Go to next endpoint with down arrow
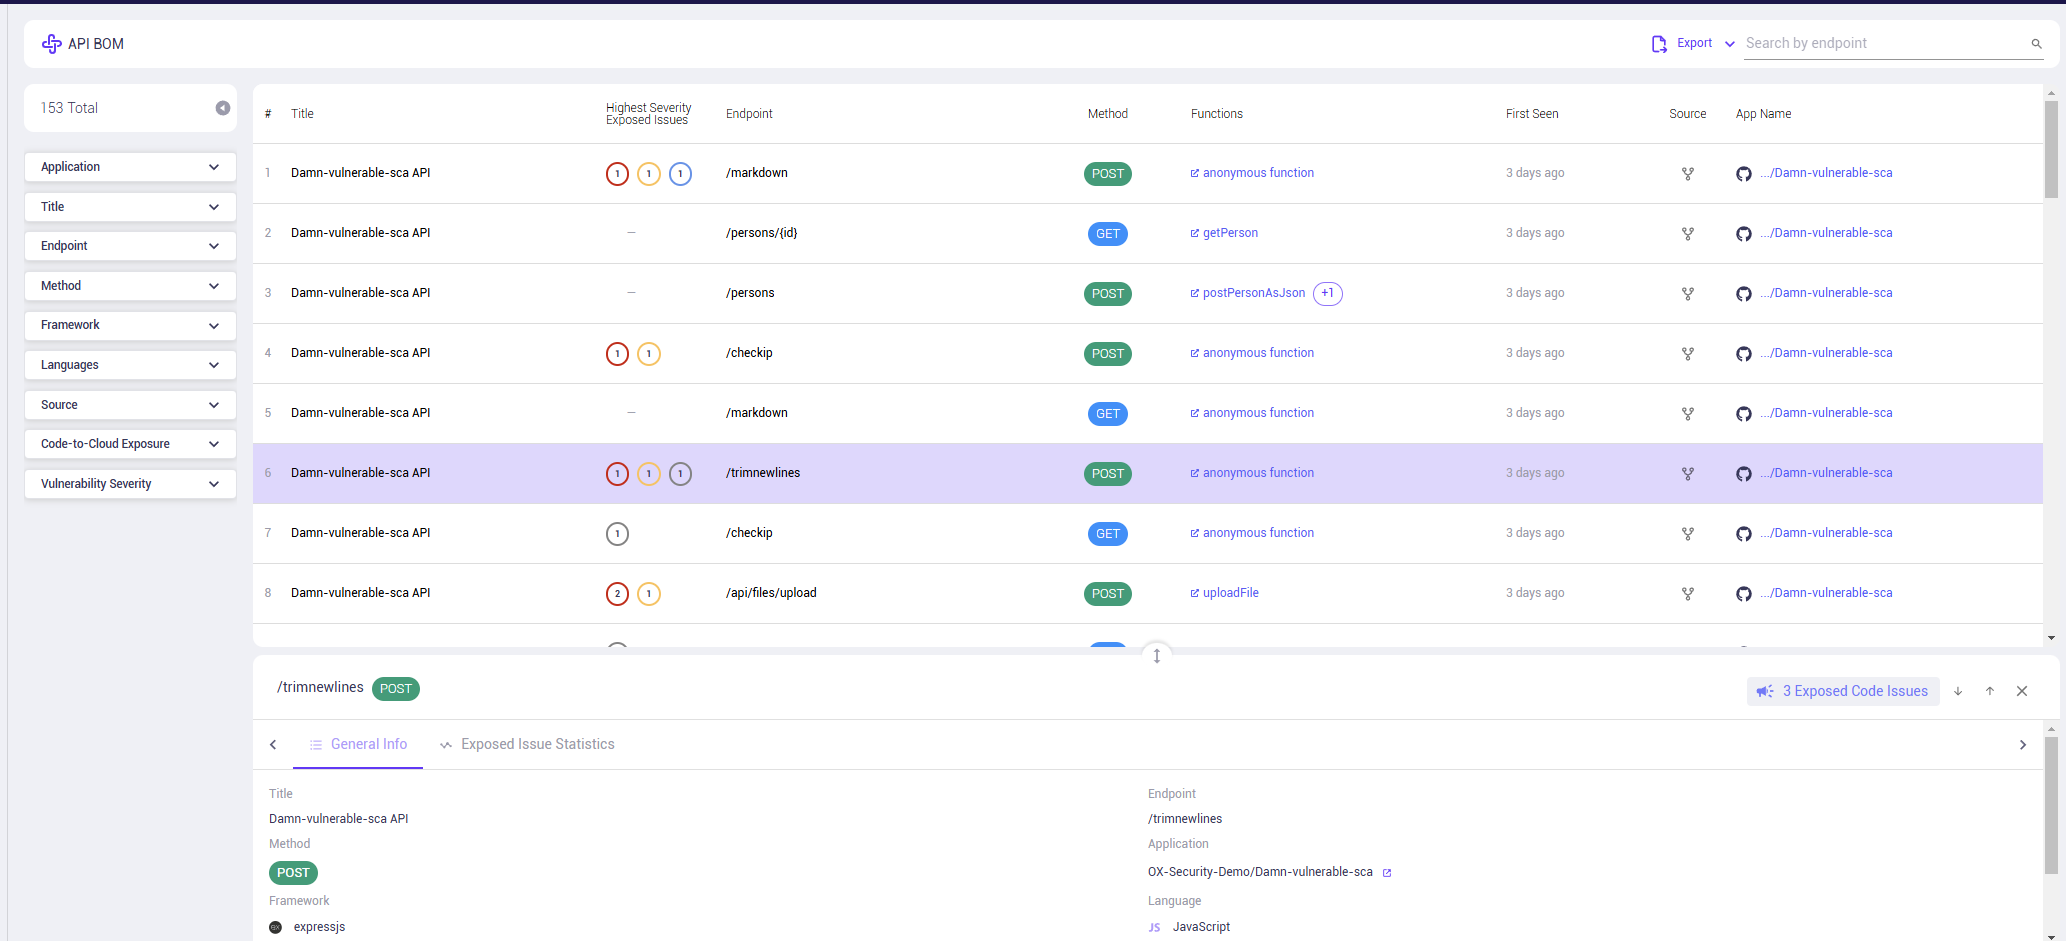This screenshot has height=941, width=2066. [1958, 691]
